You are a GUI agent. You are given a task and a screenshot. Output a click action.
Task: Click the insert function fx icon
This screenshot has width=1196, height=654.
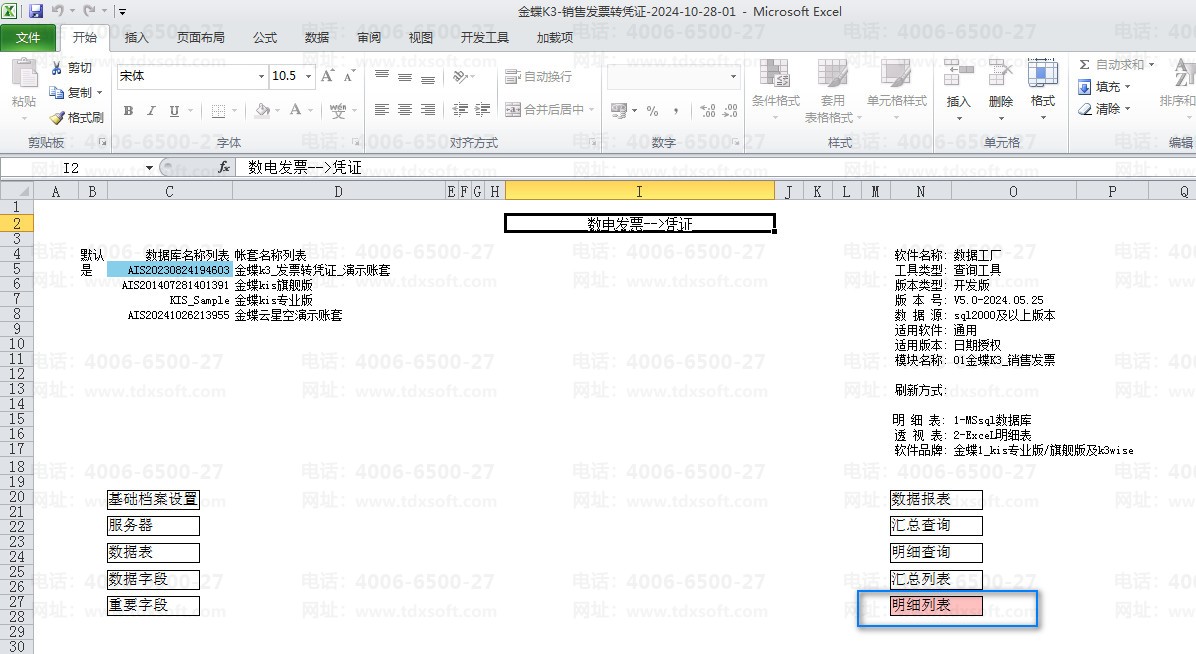pos(223,167)
